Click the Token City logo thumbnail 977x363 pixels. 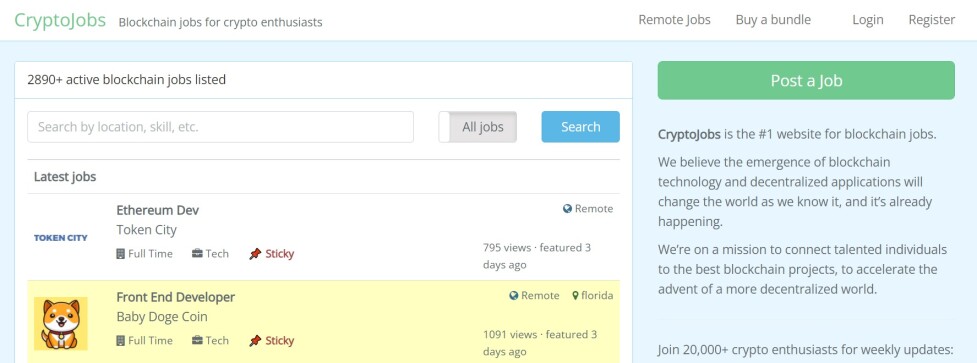(x=60, y=238)
